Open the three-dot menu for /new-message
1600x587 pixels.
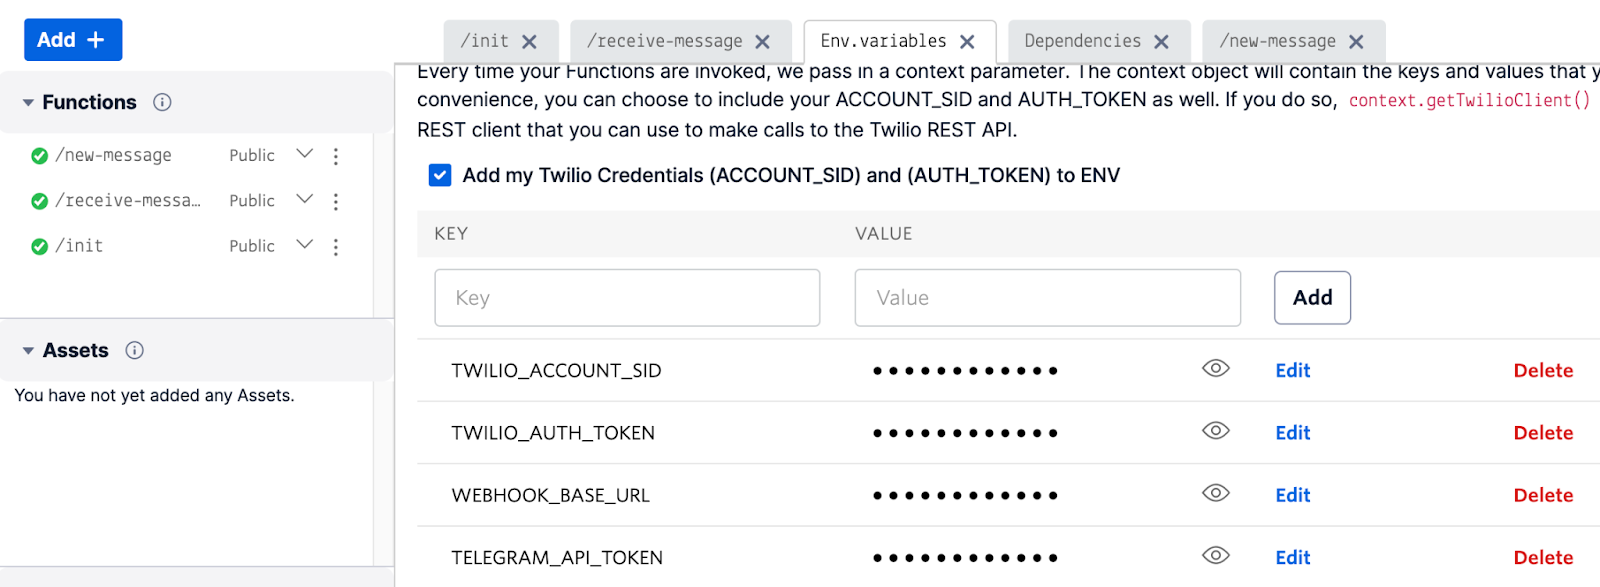[336, 156]
